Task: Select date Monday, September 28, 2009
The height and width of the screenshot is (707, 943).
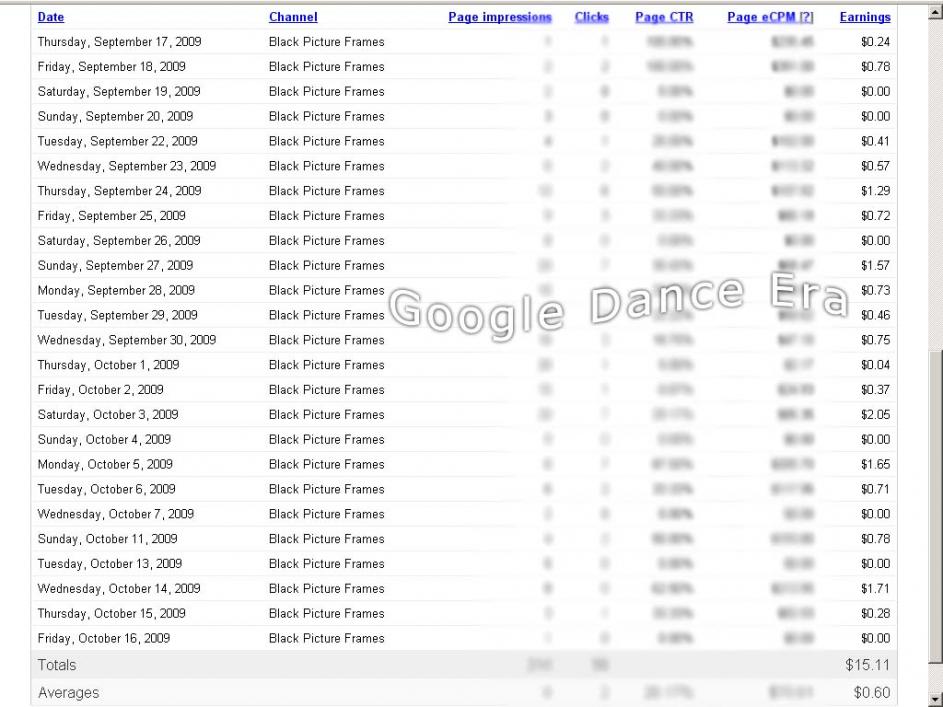Action: pos(116,290)
